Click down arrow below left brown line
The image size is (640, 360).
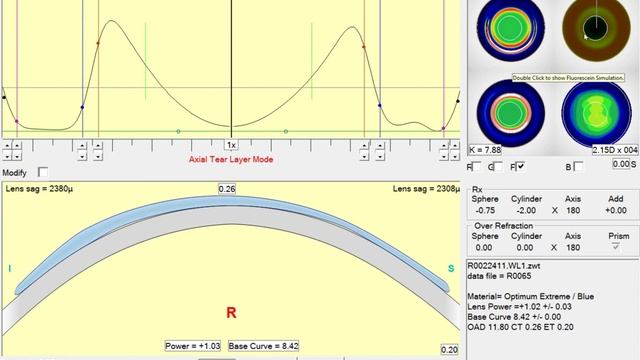(98, 156)
